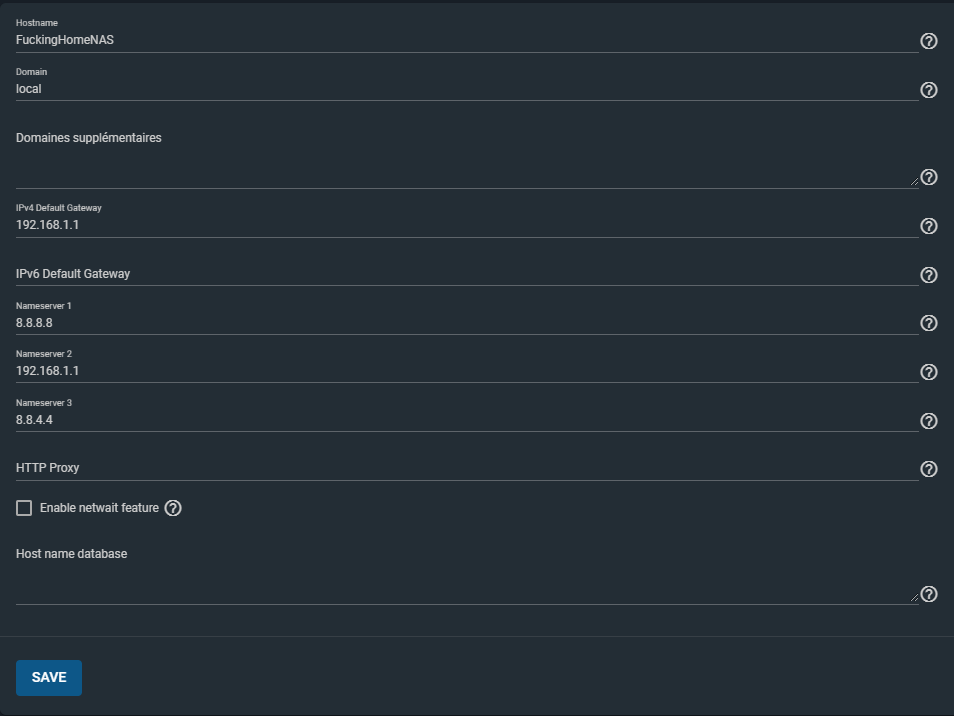Show help for Nameserver 3

pos(928,421)
